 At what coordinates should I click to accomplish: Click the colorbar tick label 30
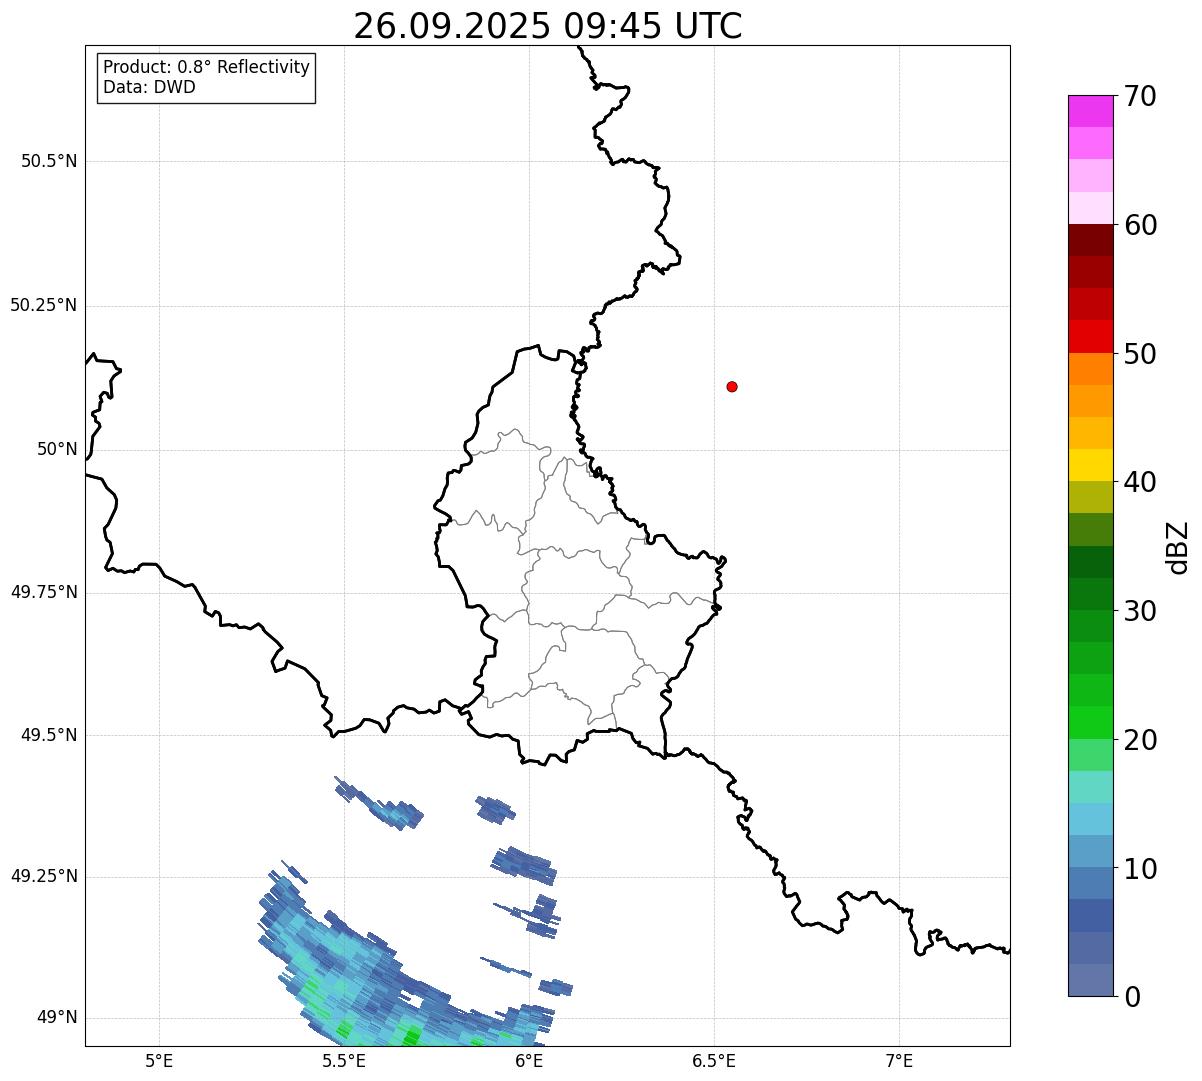click(x=1140, y=611)
